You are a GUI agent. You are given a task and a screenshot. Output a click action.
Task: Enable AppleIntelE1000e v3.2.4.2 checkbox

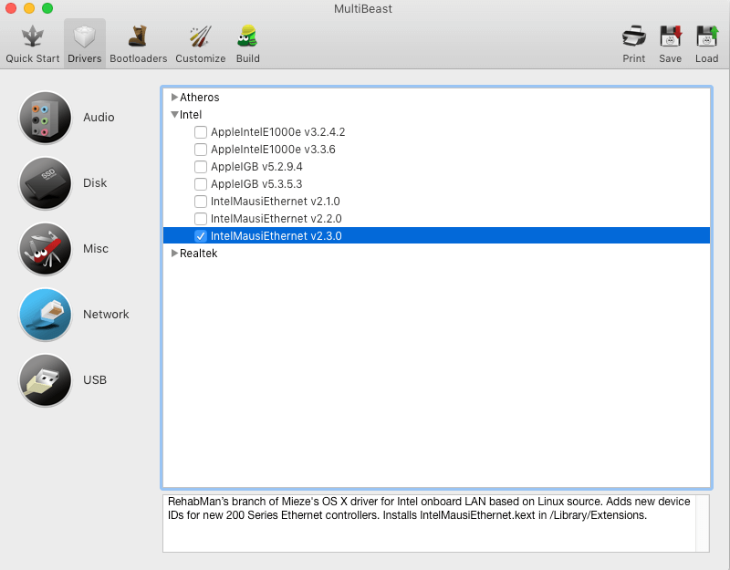201,132
